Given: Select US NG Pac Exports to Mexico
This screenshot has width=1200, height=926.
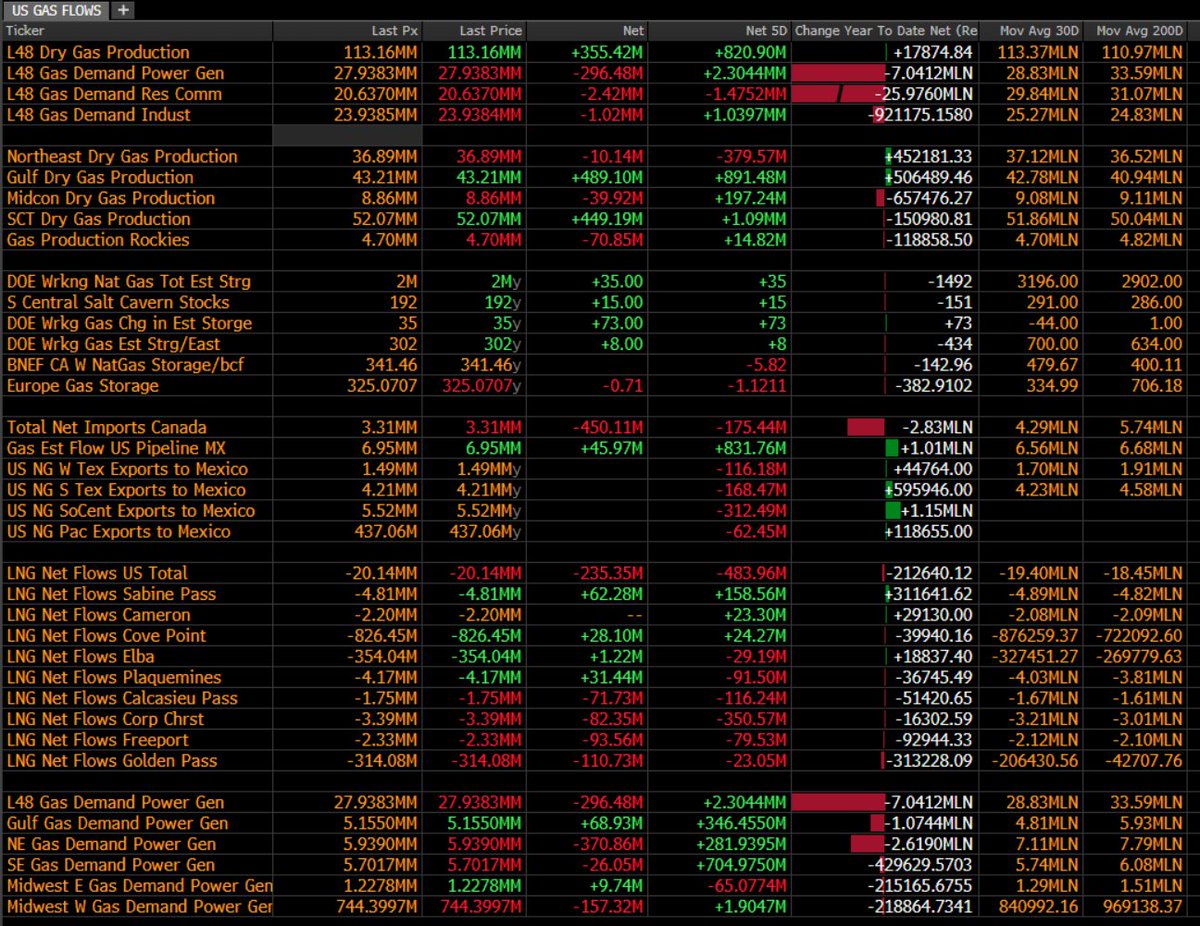Looking at the screenshot, I should click(118, 532).
